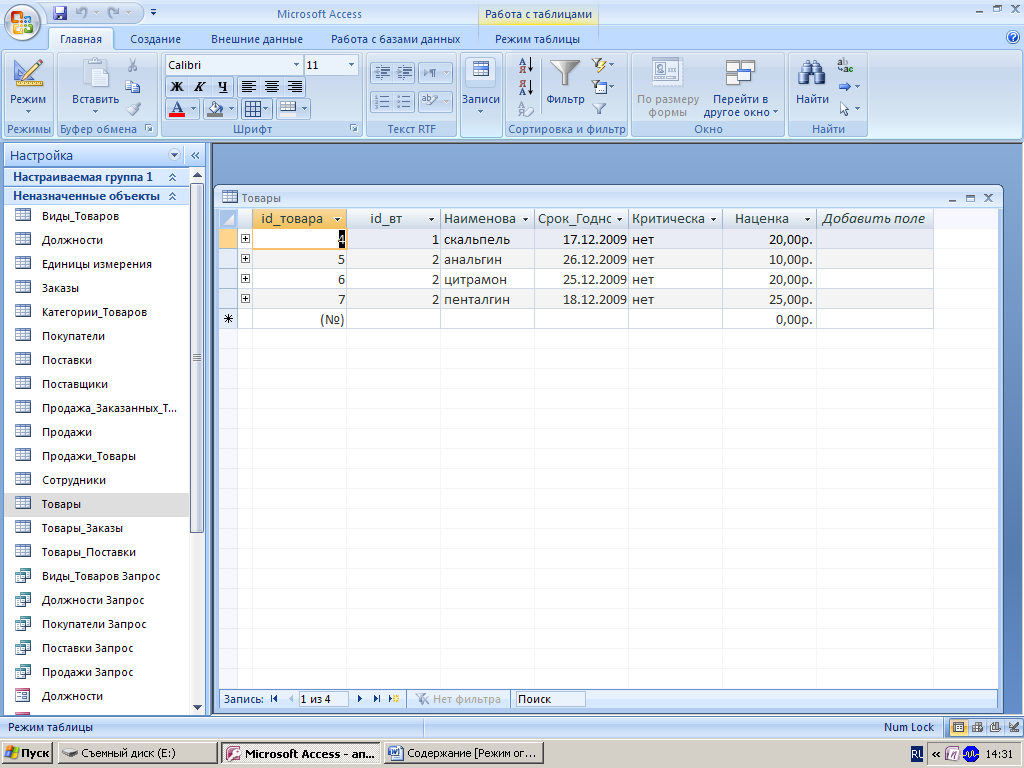This screenshot has width=1024, height=768.
Task: Create new blank record navigation button
Action: [394, 699]
